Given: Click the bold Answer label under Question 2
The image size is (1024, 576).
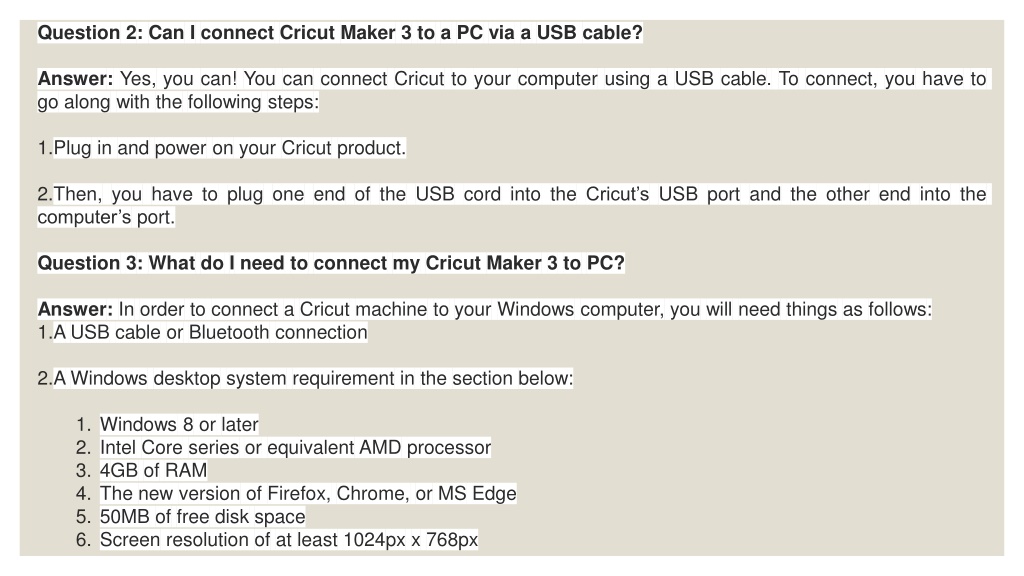Looking at the screenshot, I should tap(75, 79).
